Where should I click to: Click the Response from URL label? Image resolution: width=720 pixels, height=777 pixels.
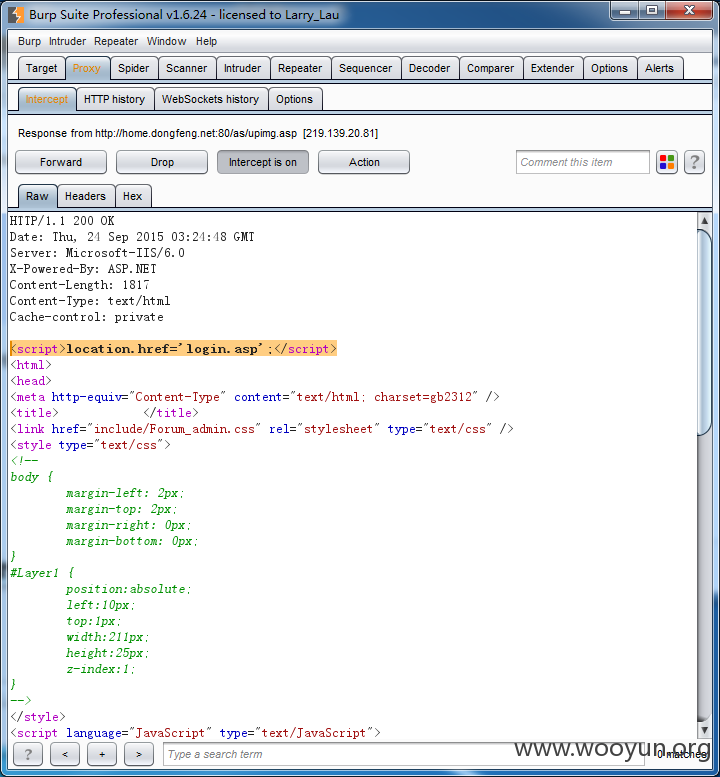coord(198,133)
